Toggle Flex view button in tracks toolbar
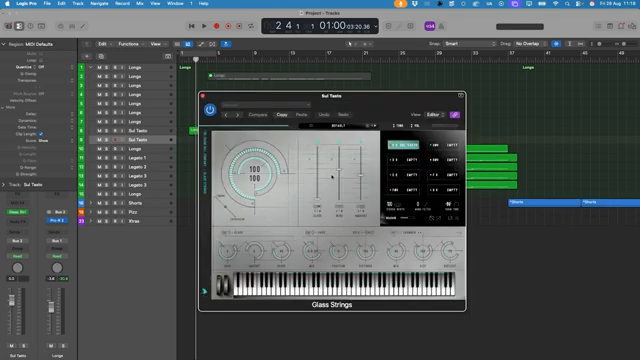 (212, 44)
